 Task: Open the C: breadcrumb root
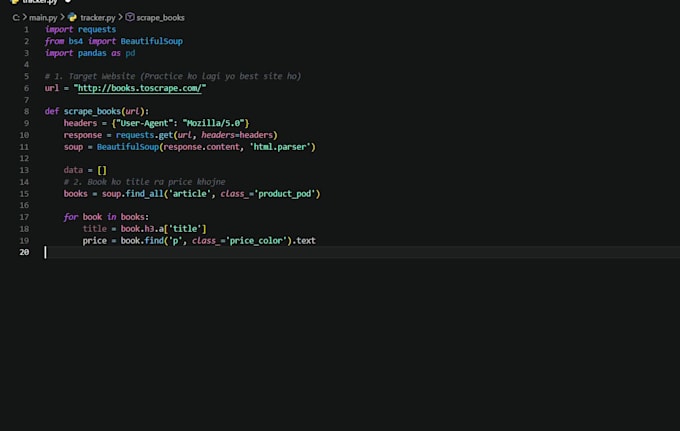[16, 18]
